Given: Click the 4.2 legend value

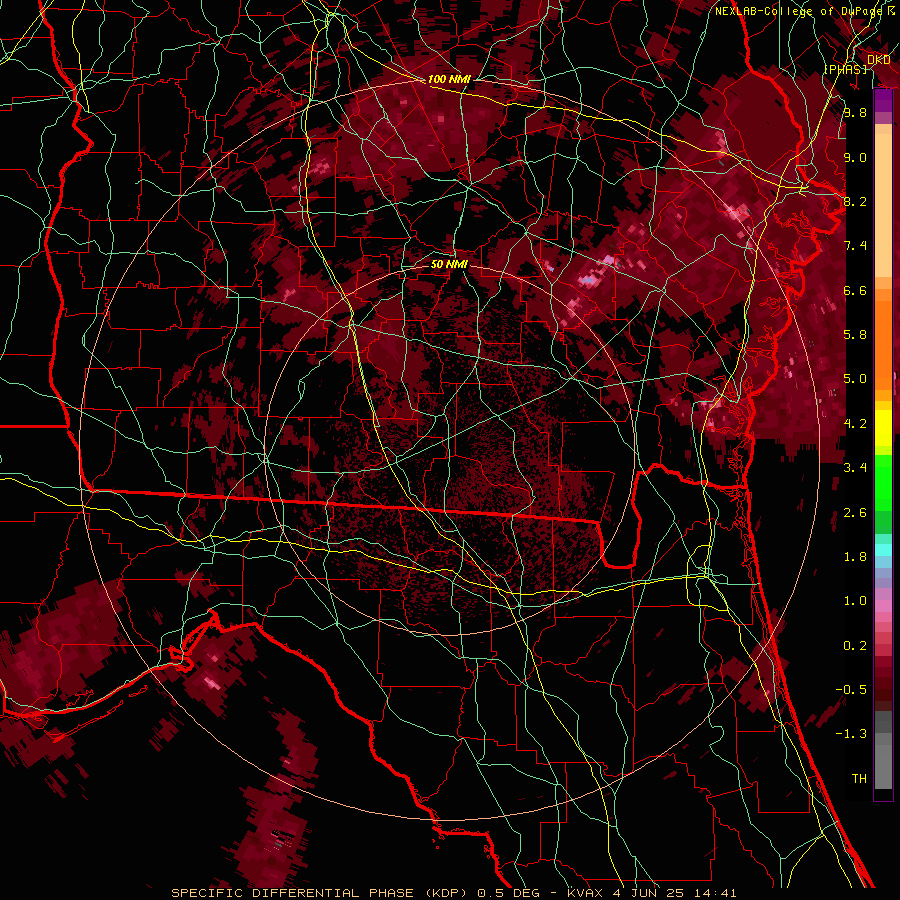Looking at the screenshot, I should coord(855,424).
